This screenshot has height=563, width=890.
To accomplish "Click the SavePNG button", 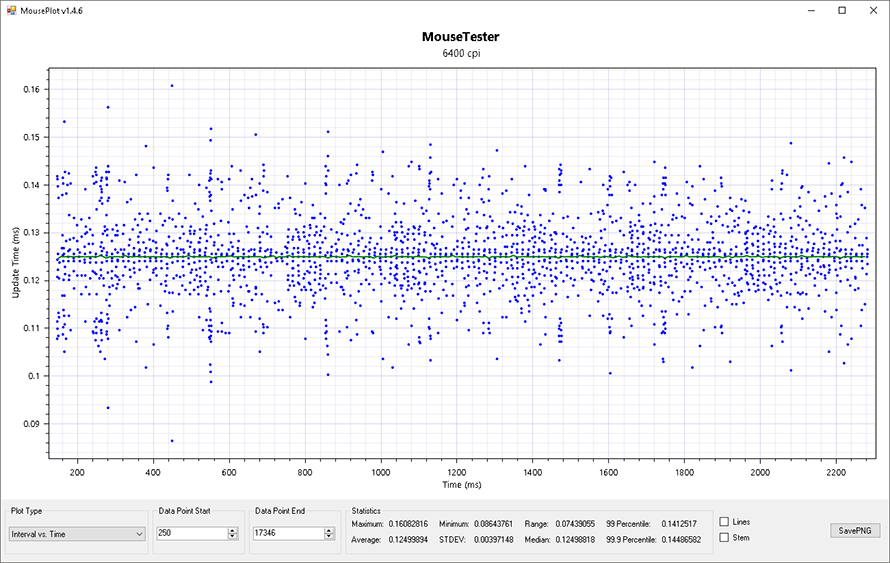I will click(x=855, y=531).
